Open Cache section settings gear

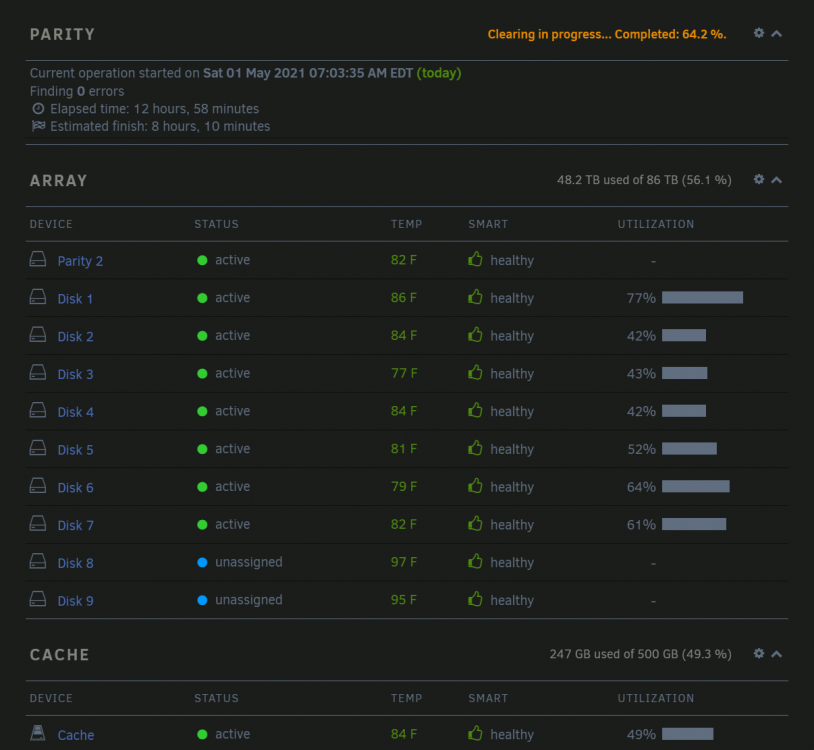[x=758, y=653]
